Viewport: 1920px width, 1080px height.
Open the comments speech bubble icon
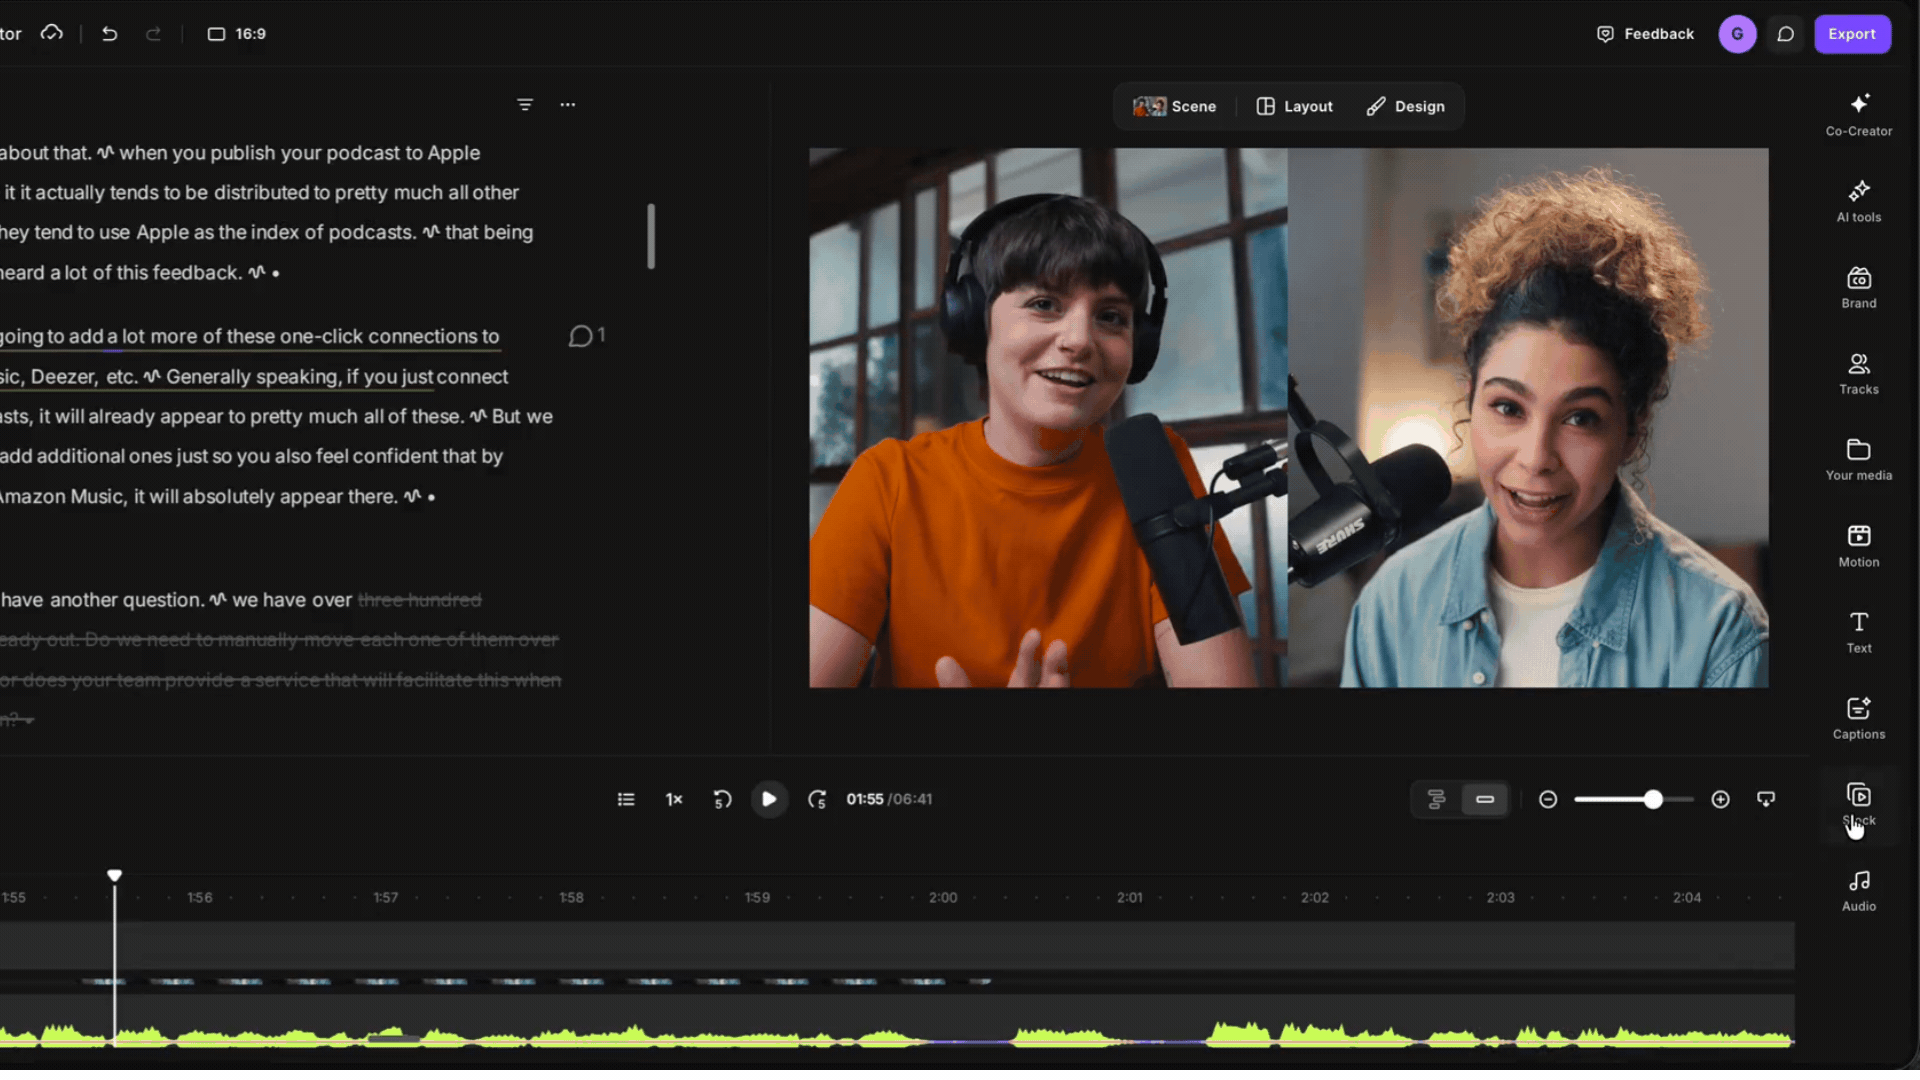click(x=1785, y=34)
